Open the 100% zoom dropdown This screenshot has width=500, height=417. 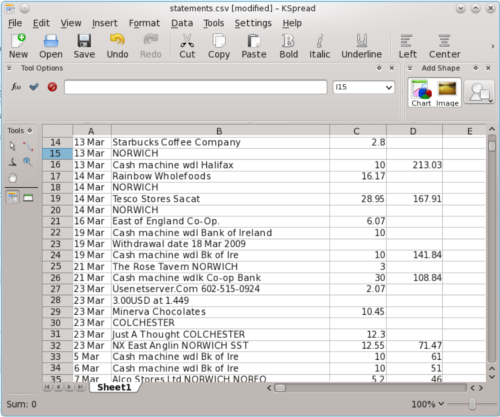point(428,404)
